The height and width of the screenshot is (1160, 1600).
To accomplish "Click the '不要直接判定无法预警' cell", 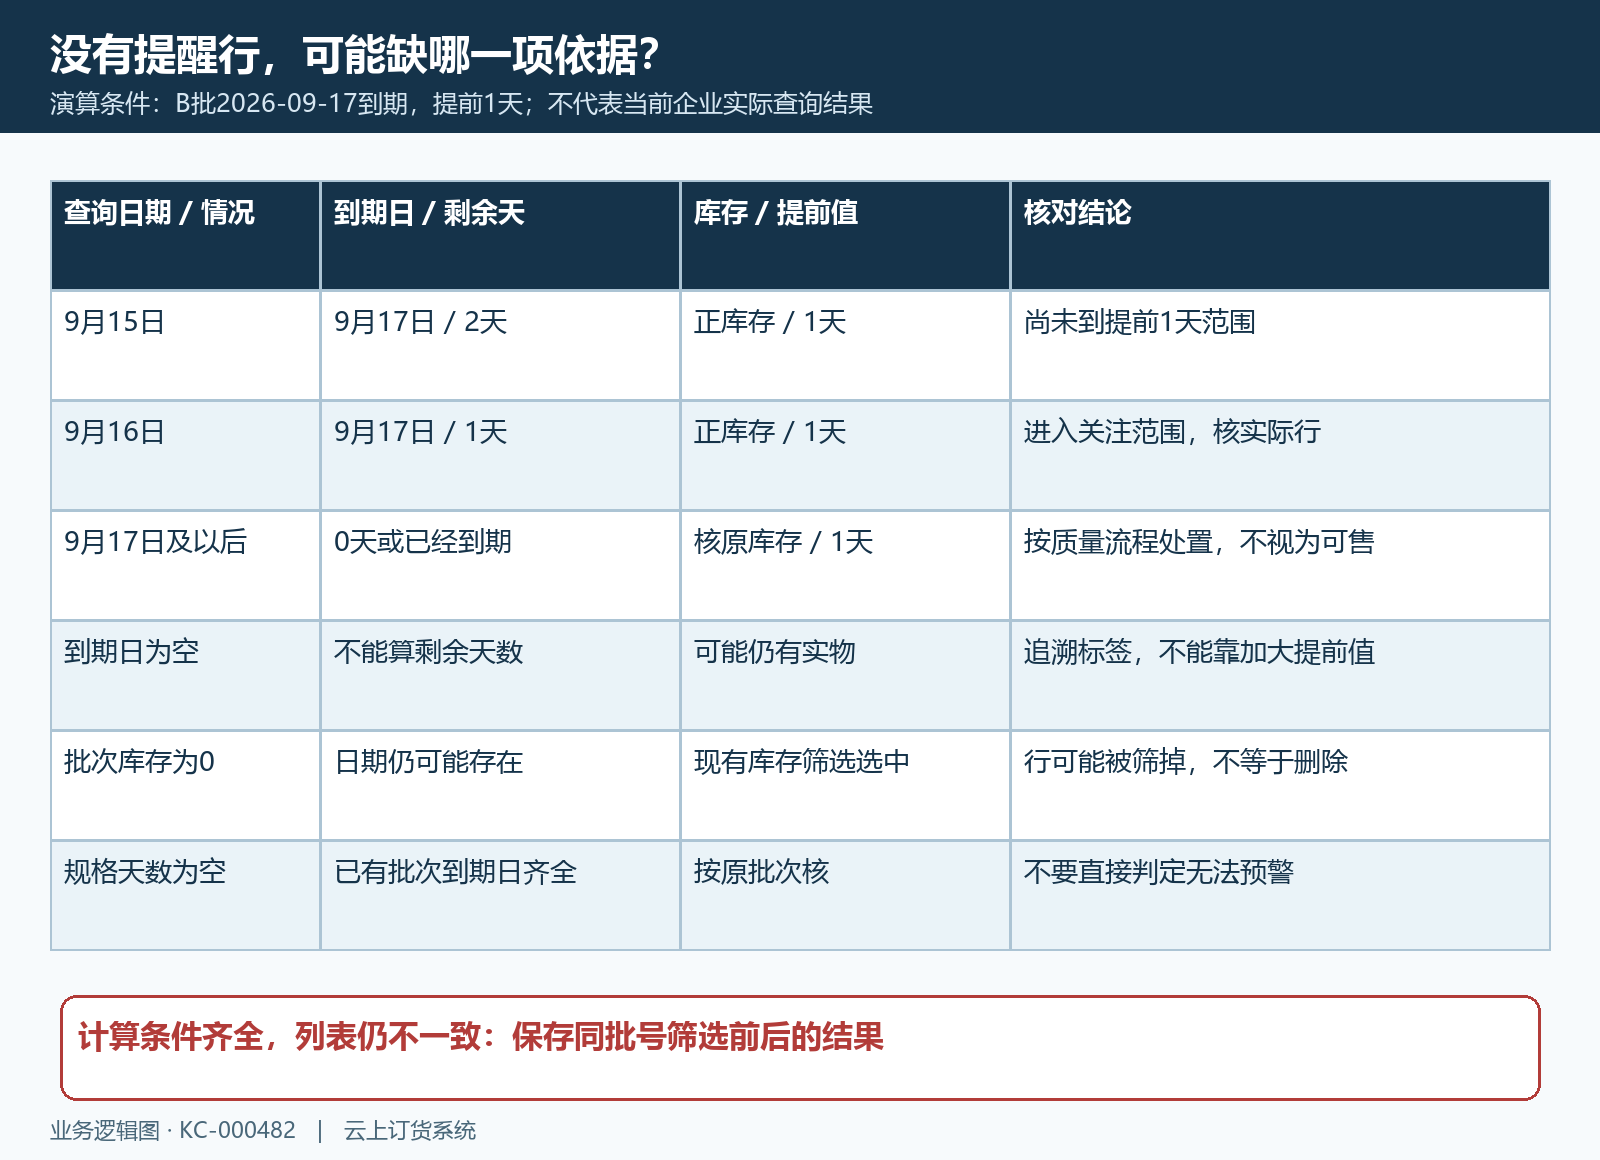I will pyautogui.click(x=1280, y=896).
